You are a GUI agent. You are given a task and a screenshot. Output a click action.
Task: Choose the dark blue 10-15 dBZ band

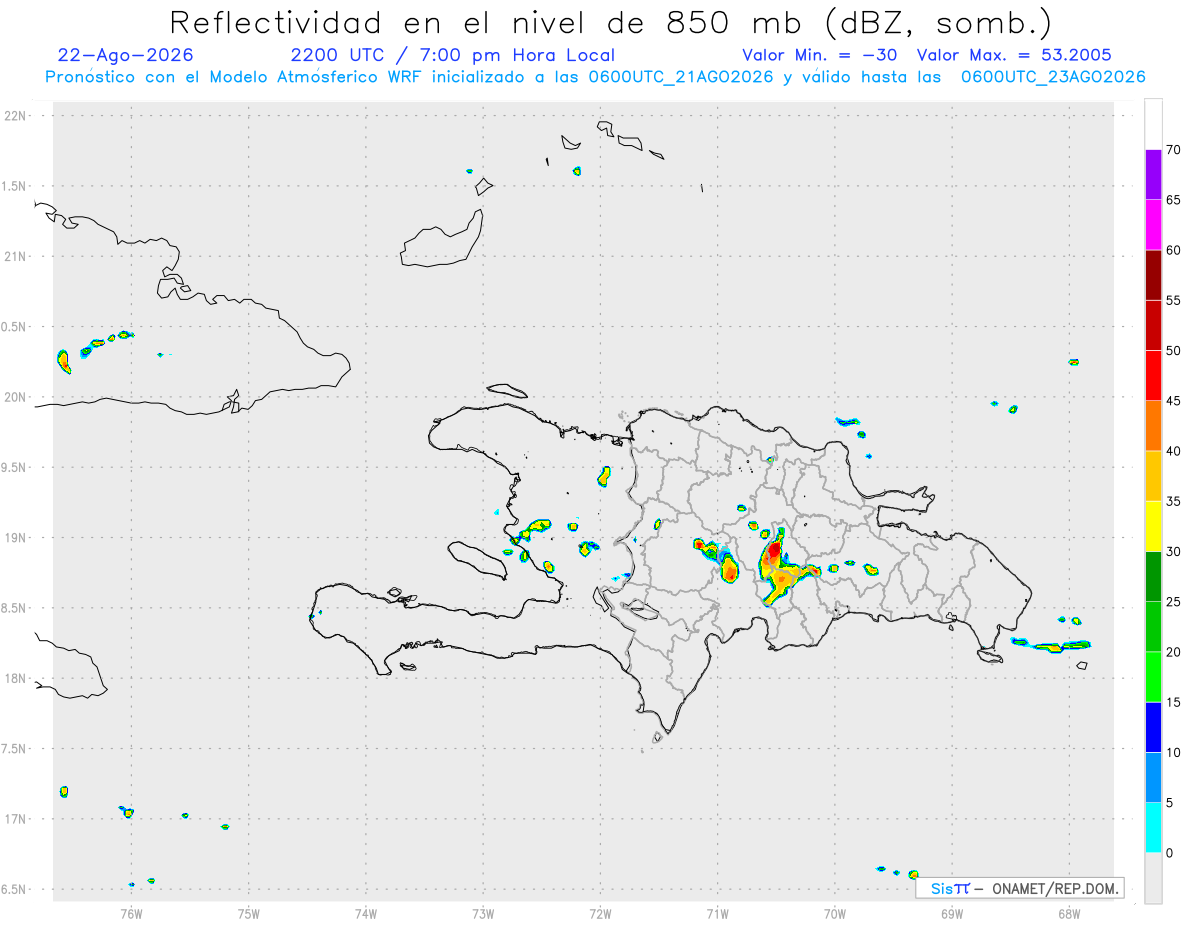coord(1153,728)
